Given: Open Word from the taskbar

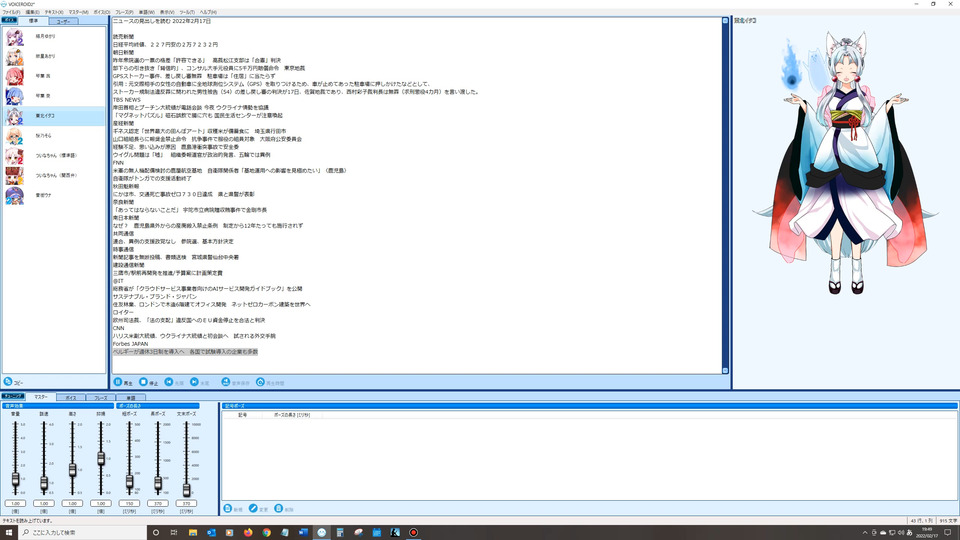Looking at the screenshot, I should [x=303, y=532].
